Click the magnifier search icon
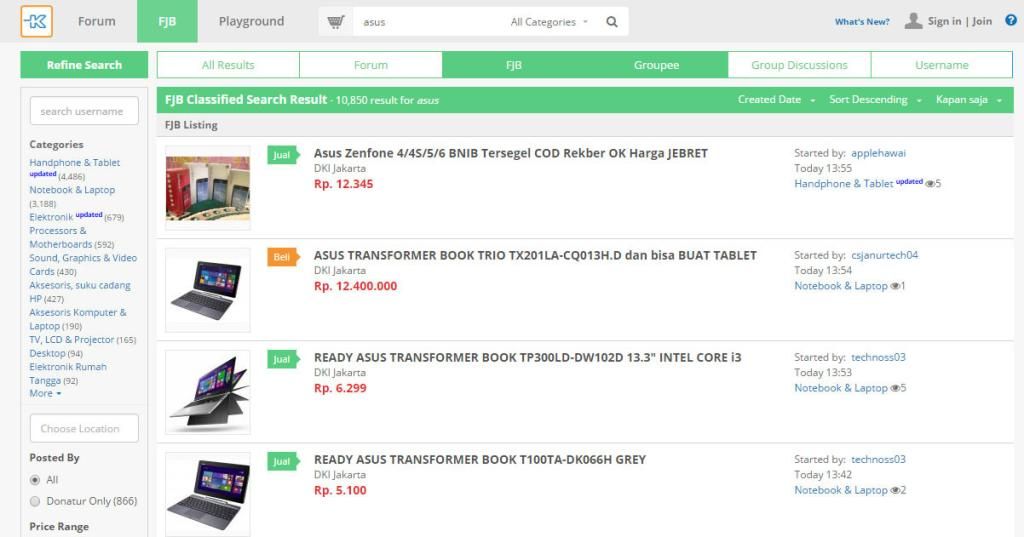This screenshot has width=1024, height=537. [x=612, y=22]
